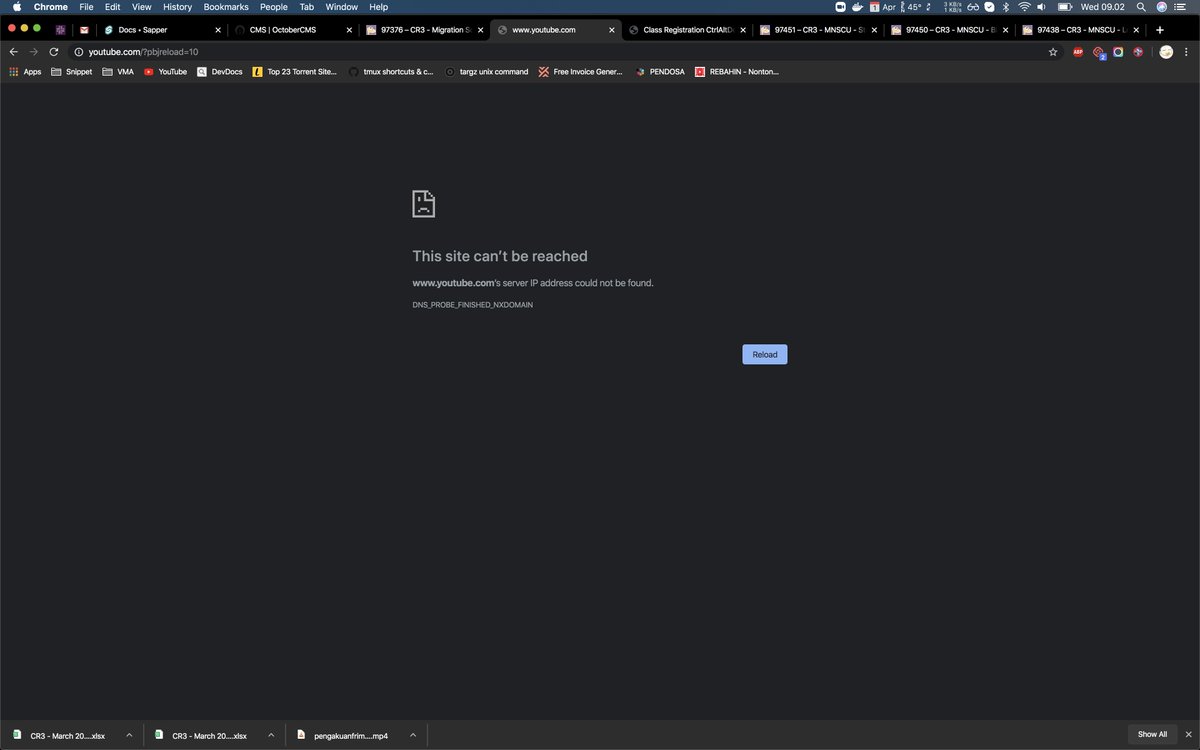The width and height of the screenshot is (1200, 750).
Task: Click Show All downloads button
Action: pyautogui.click(x=1152, y=734)
